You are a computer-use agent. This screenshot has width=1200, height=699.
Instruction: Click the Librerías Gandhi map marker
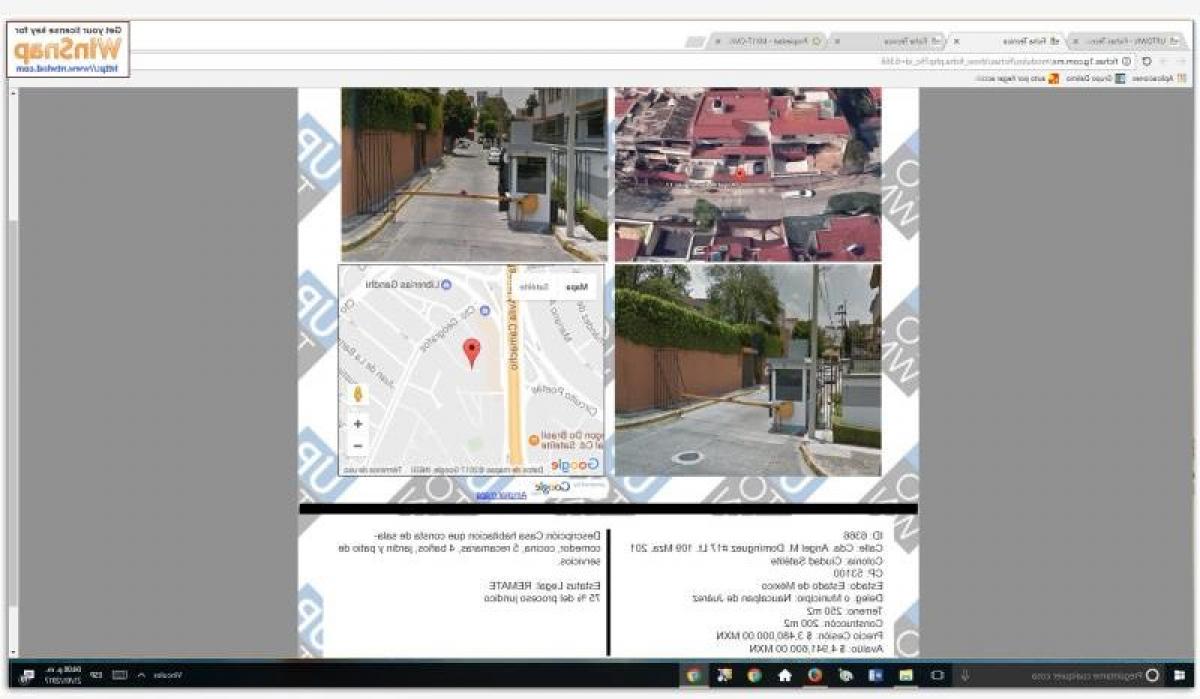click(447, 285)
